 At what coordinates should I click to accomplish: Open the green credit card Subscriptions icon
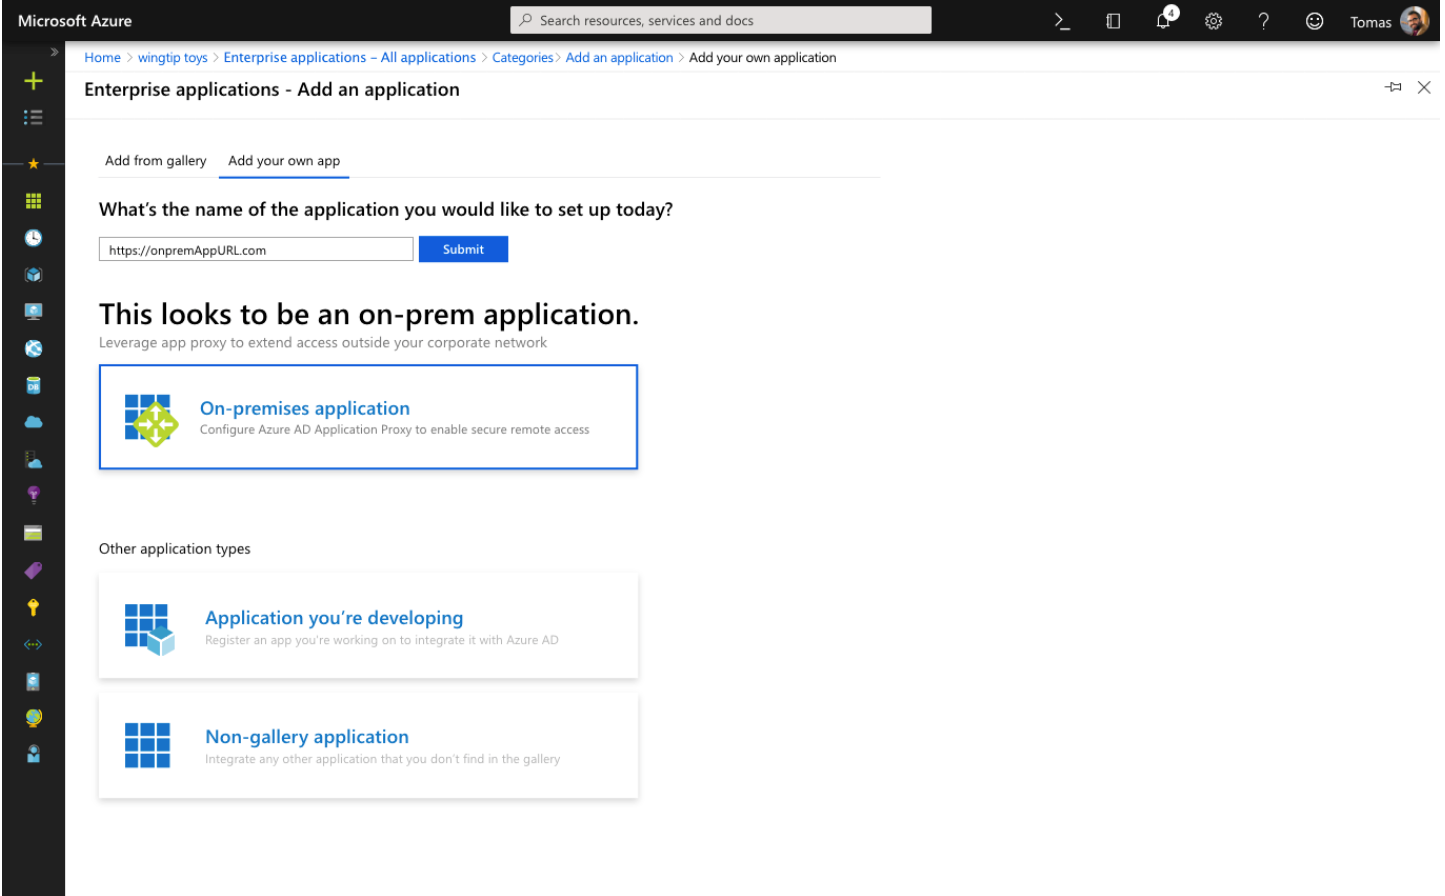pyautogui.click(x=33, y=533)
